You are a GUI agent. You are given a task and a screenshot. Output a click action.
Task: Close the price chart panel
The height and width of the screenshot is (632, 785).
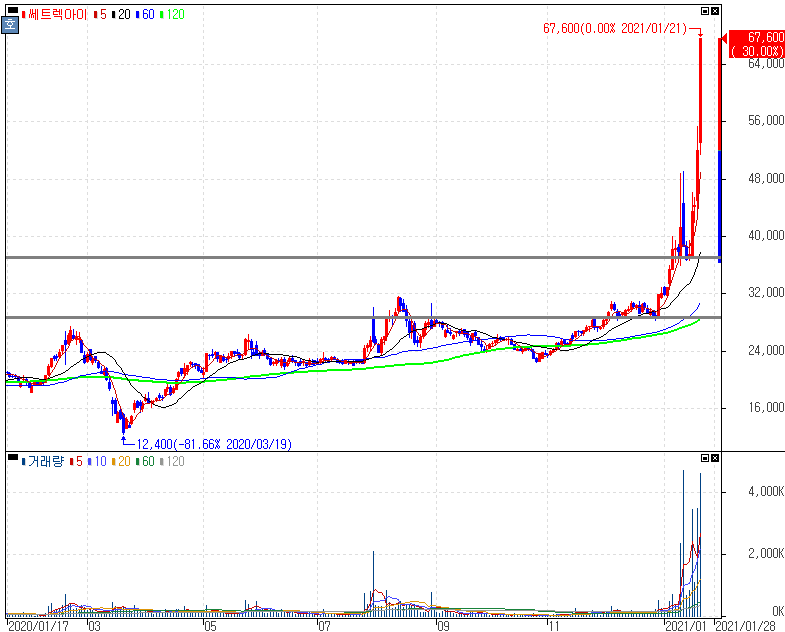coord(715,11)
